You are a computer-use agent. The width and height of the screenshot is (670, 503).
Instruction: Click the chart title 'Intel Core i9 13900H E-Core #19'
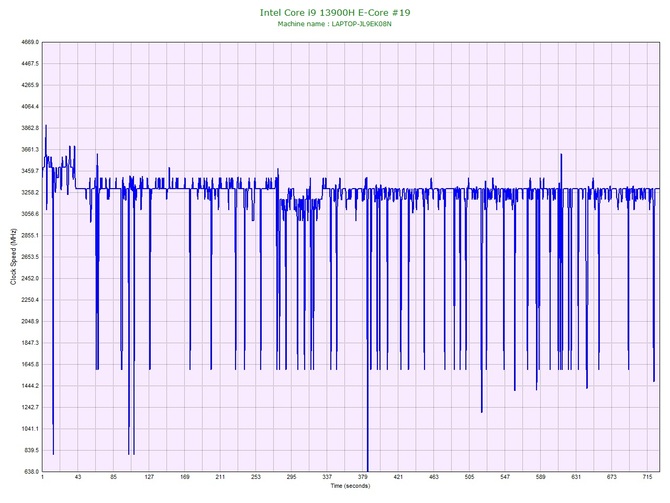pos(335,12)
